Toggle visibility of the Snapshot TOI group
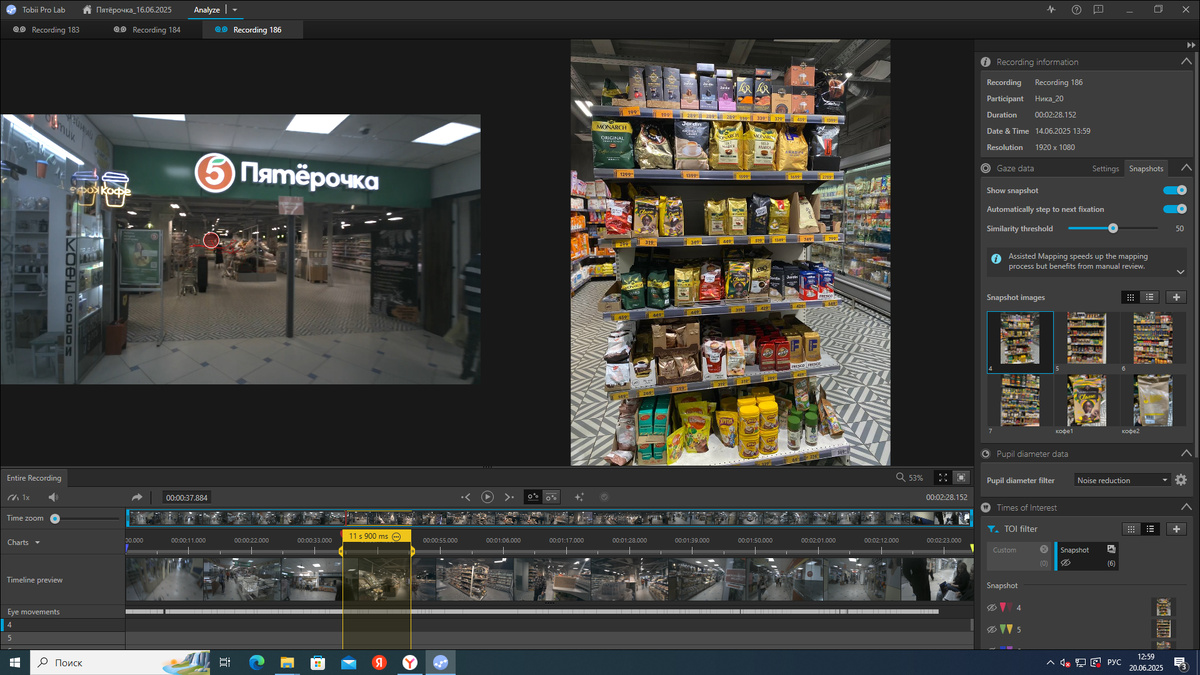 click(x=1066, y=563)
